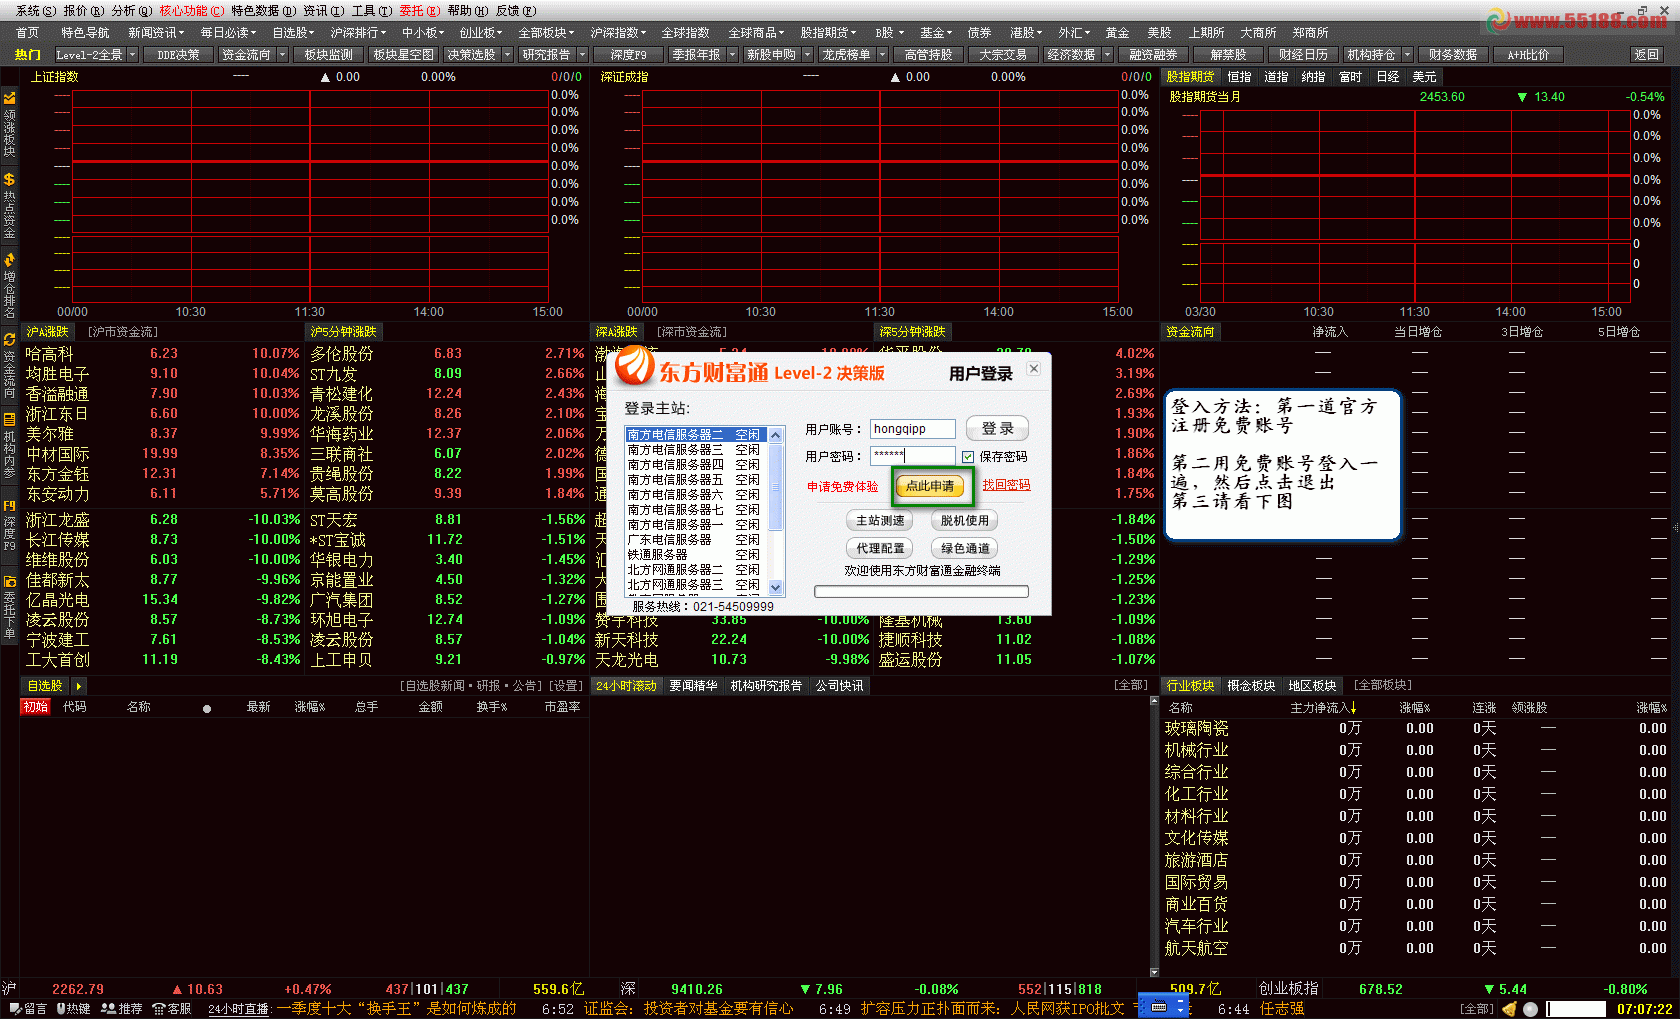Image resolution: width=1680 pixels, height=1019 pixels.
Task: Click the 东方财富通 logo in login dialog
Action: point(634,367)
